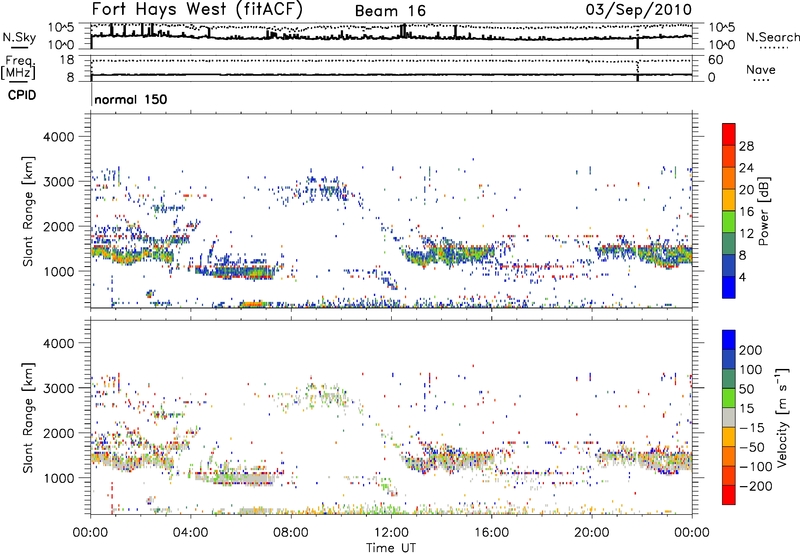
Task: Click the 'Time UT' axis label
Action: pos(391,548)
